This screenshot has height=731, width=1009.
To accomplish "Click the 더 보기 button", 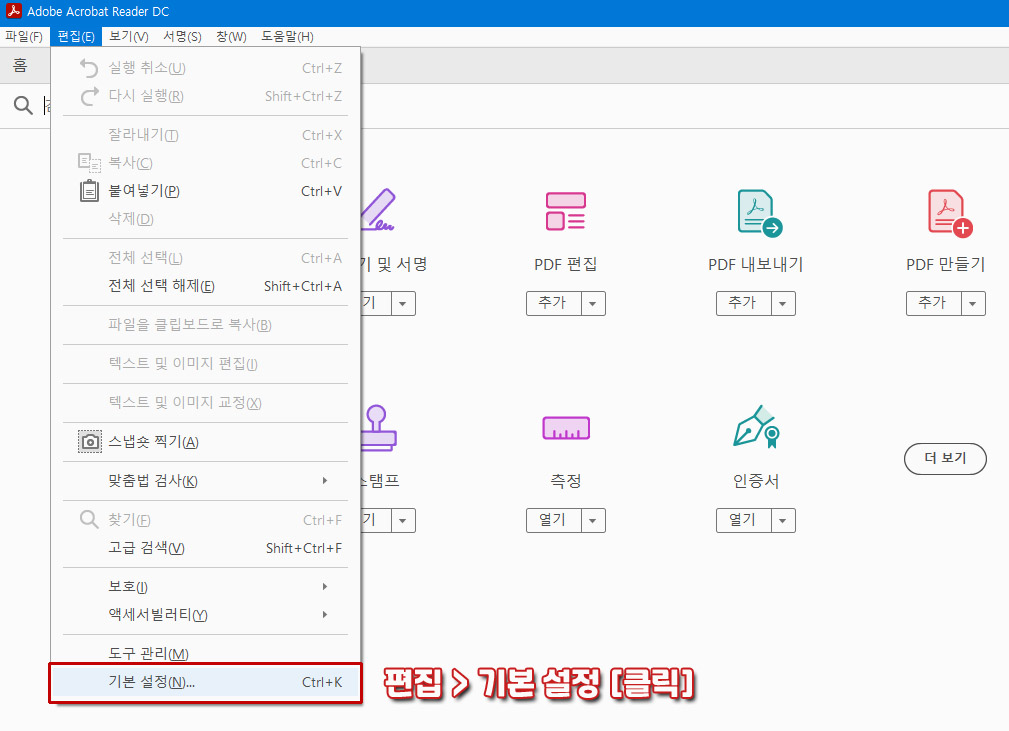I will (x=945, y=458).
